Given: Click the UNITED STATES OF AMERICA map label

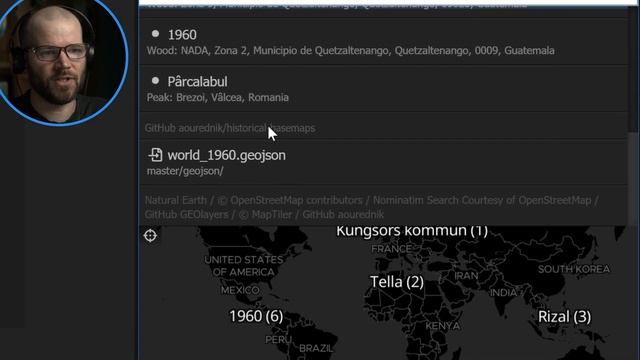Looking at the screenshot, I should [x=244, y=266].
